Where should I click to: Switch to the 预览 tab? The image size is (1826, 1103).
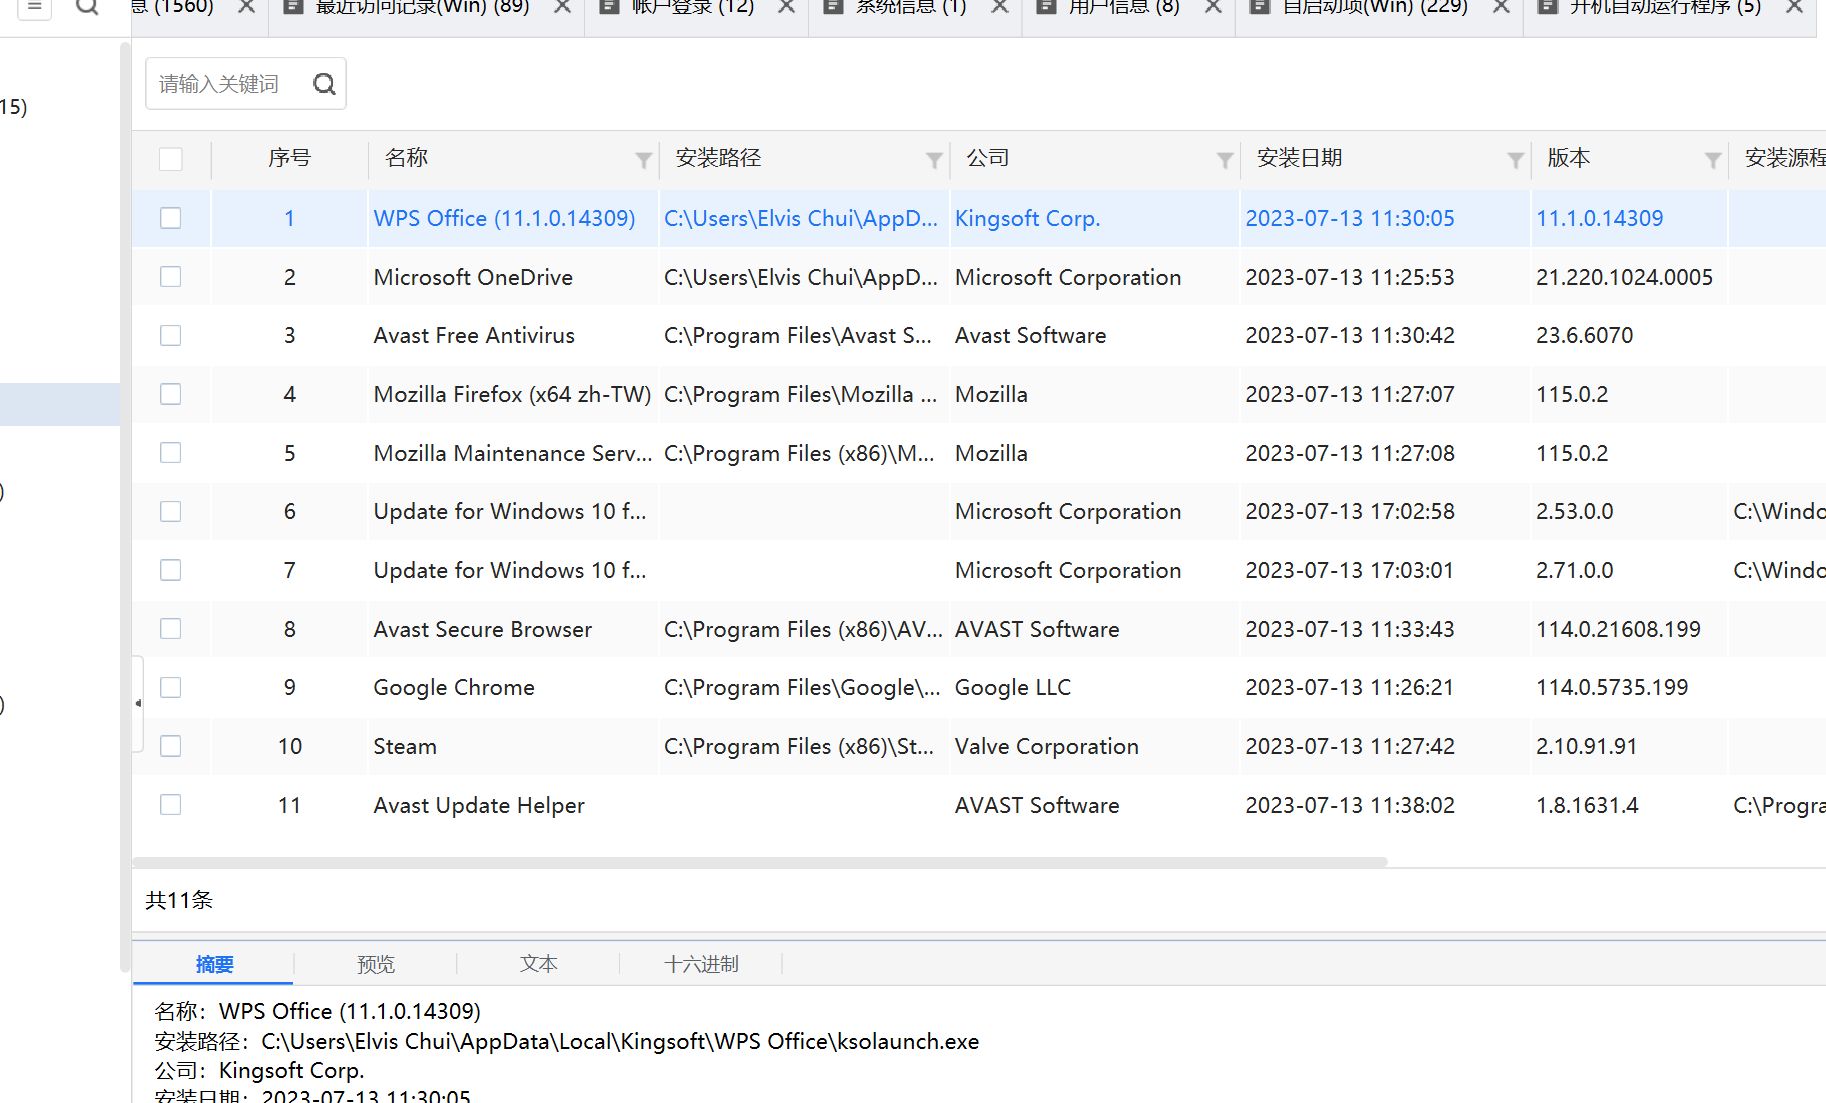pyautogui.click(x=376, y=964)
